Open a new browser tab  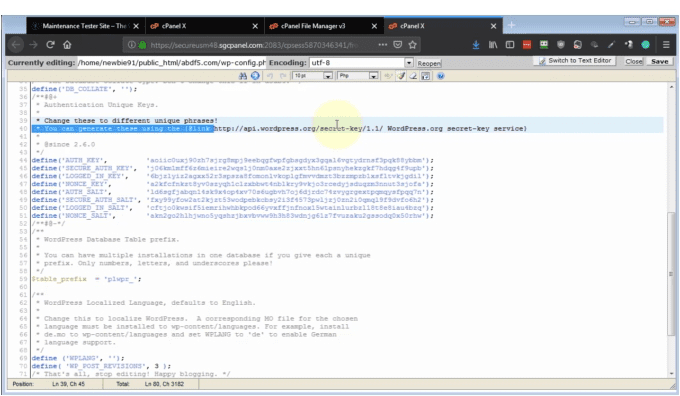(x=511, y=25)
